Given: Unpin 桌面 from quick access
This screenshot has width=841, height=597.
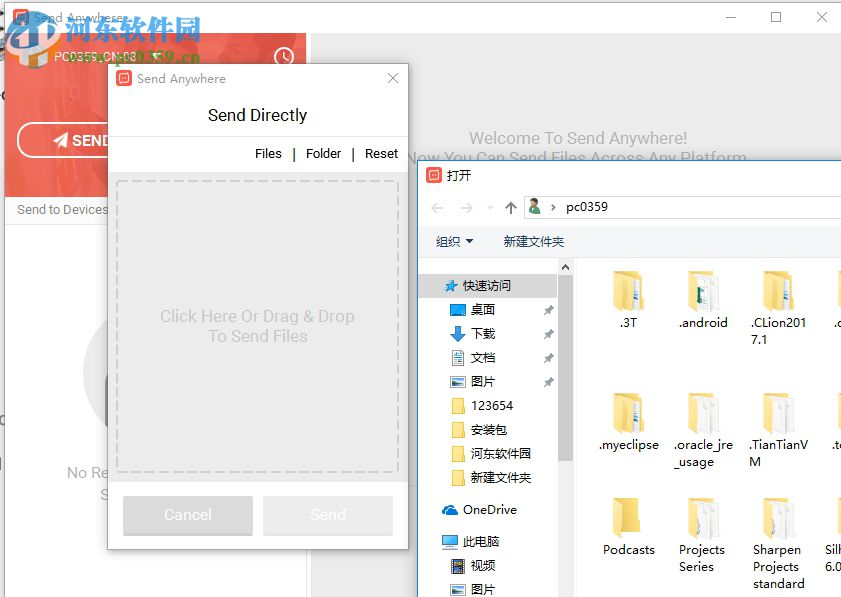Looking at the screenshot, I should (x=549, y=310).
